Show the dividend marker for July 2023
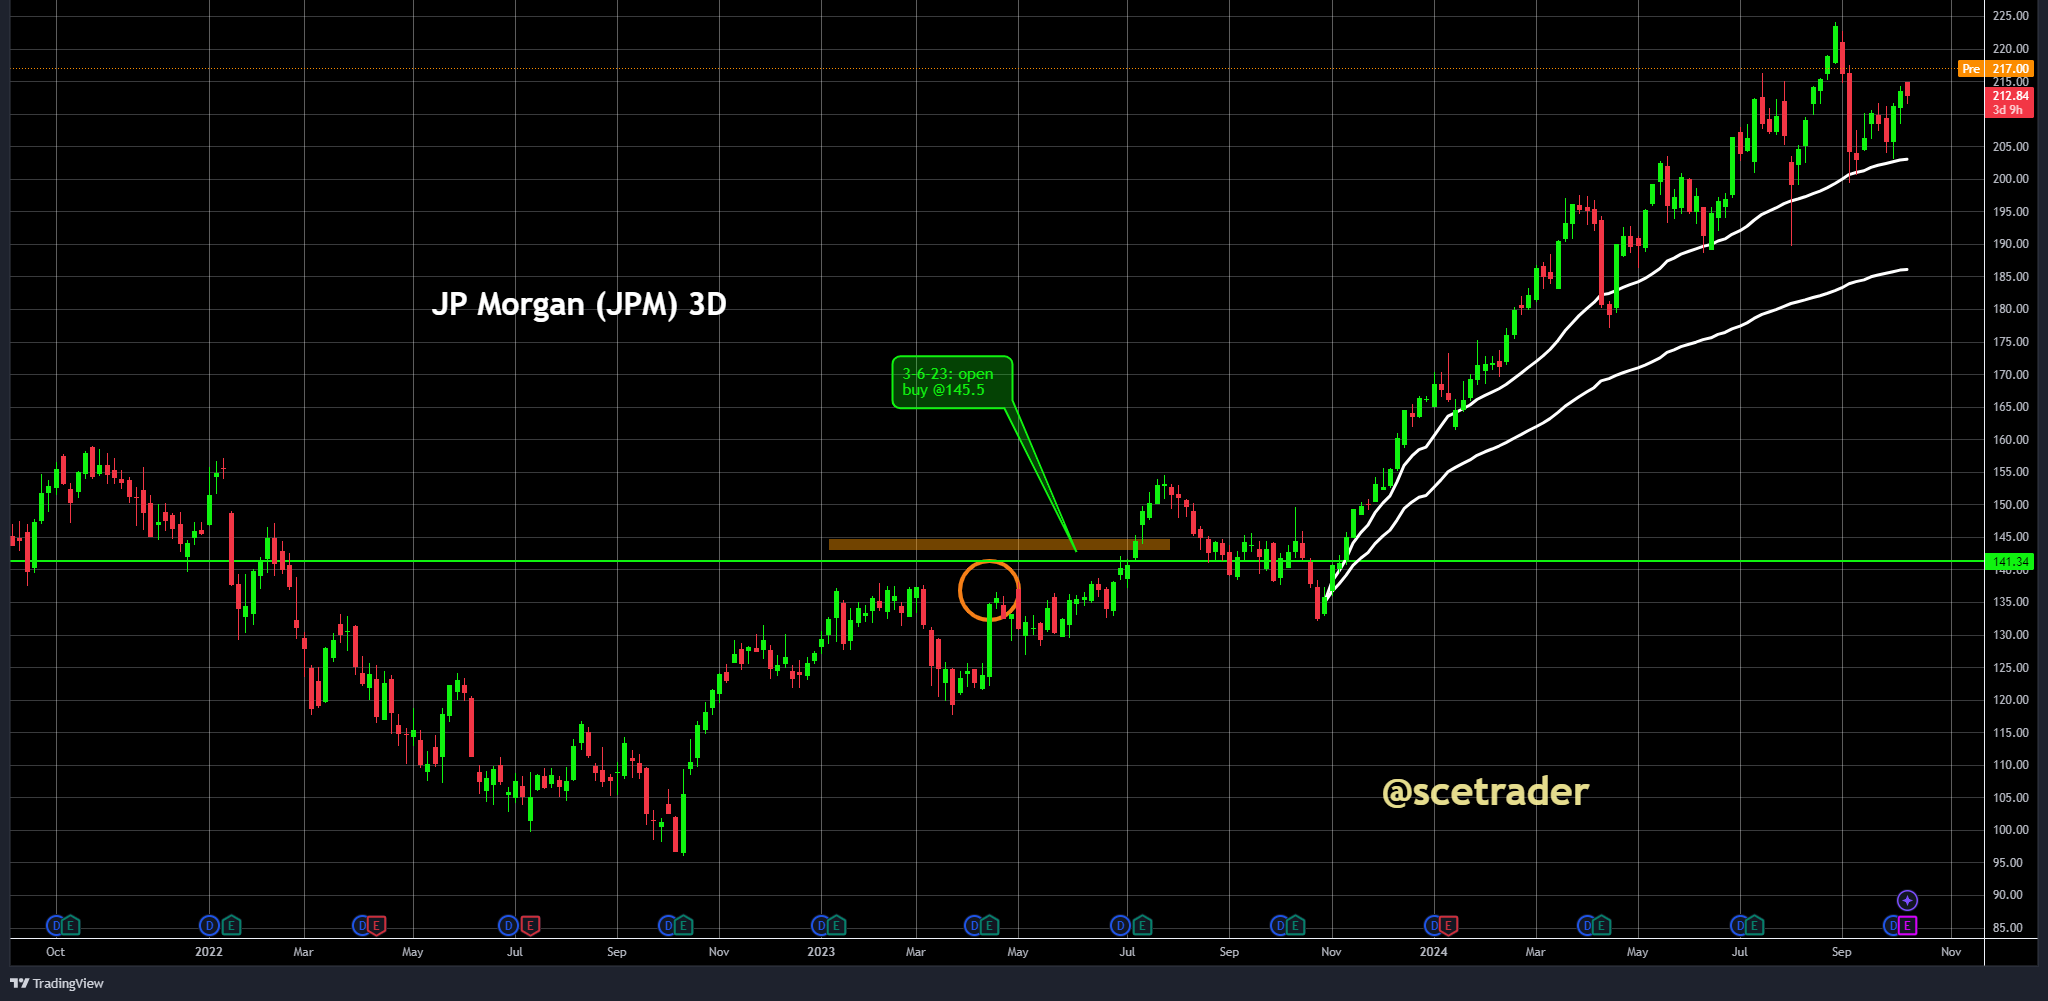 1120,926
